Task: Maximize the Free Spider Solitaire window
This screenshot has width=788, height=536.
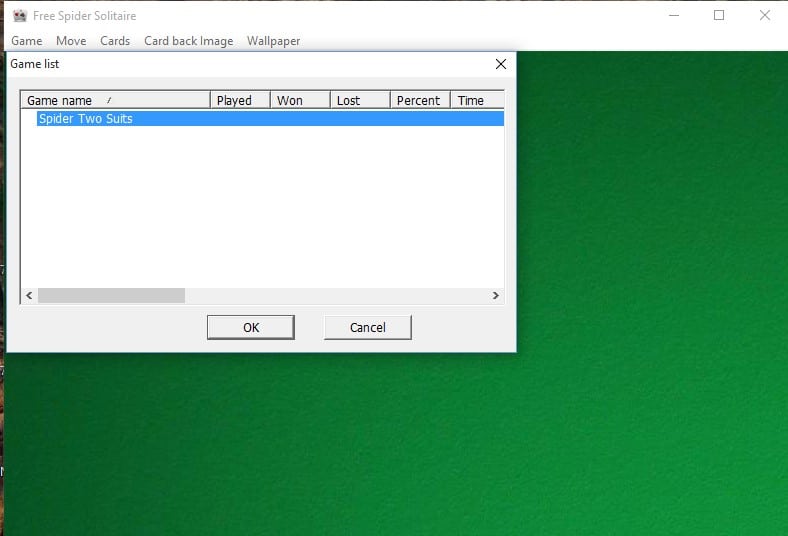Action: (x=719, y=16)
